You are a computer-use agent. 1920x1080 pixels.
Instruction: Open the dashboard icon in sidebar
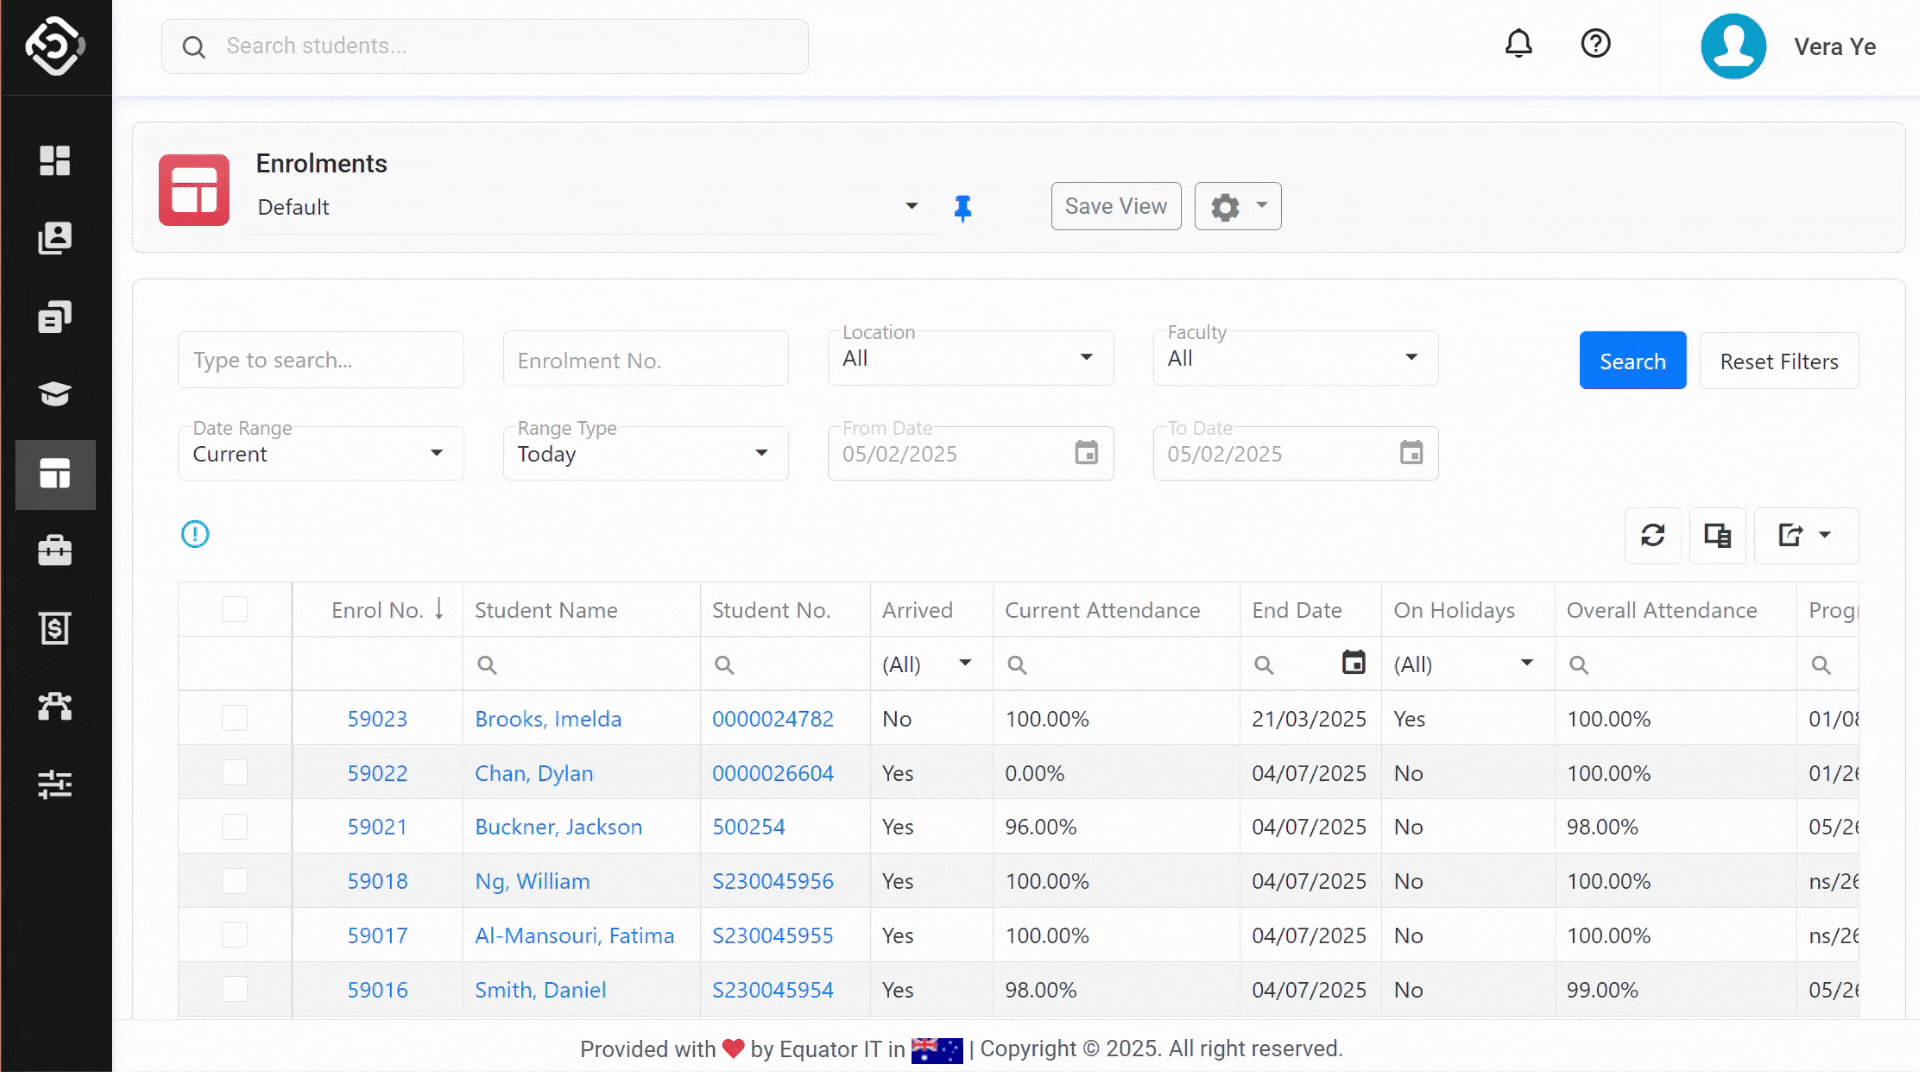click(55, 160)
